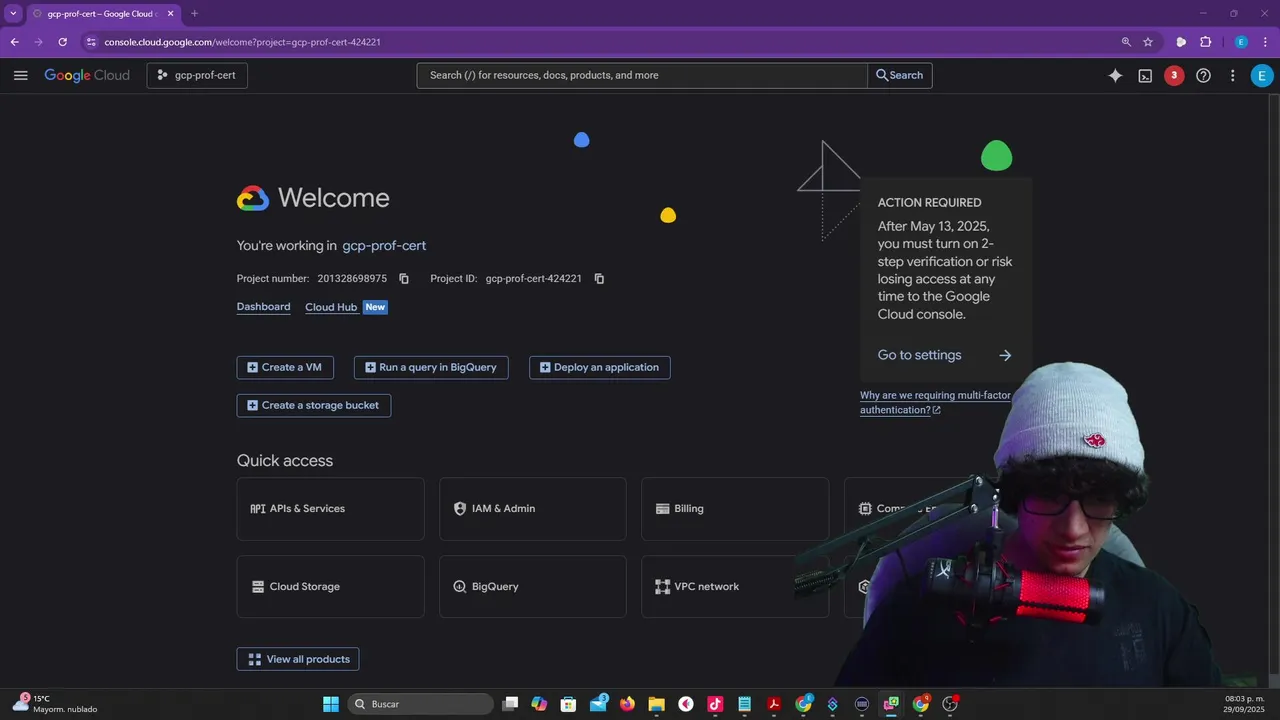
Task: Open Microsoft Store from the taskbar
Action: [x=569, y=704]
